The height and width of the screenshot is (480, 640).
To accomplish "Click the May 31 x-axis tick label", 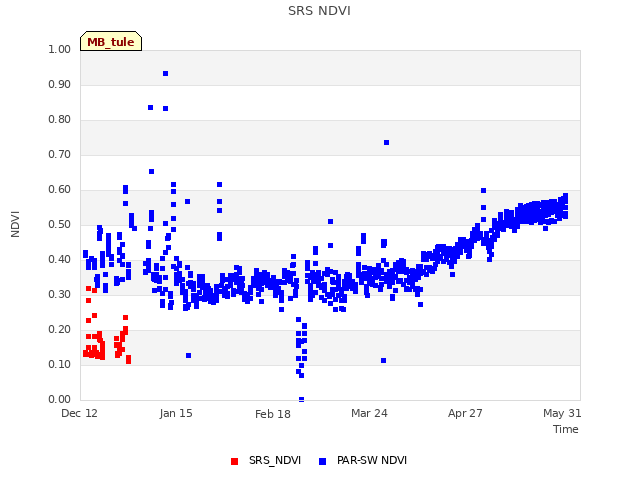I will [562, 413].
